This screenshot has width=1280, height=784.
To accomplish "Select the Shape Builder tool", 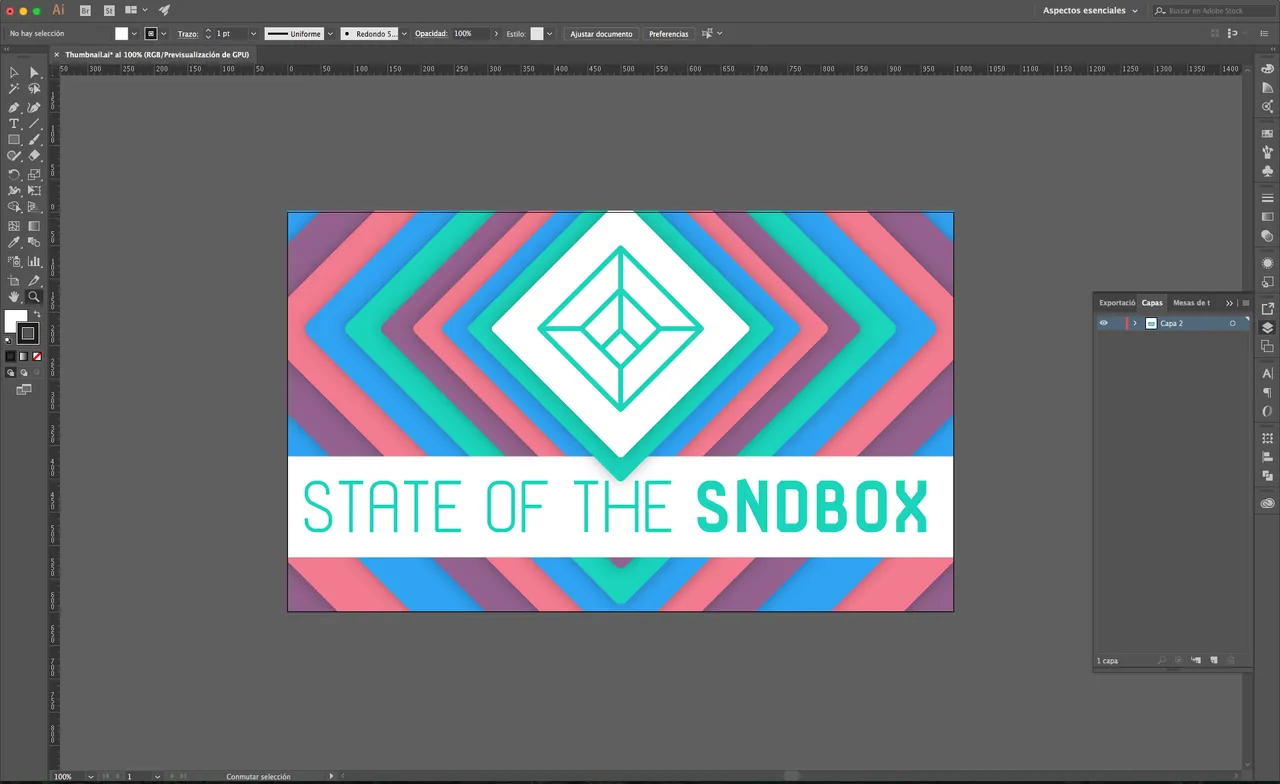I will point(14,207).
